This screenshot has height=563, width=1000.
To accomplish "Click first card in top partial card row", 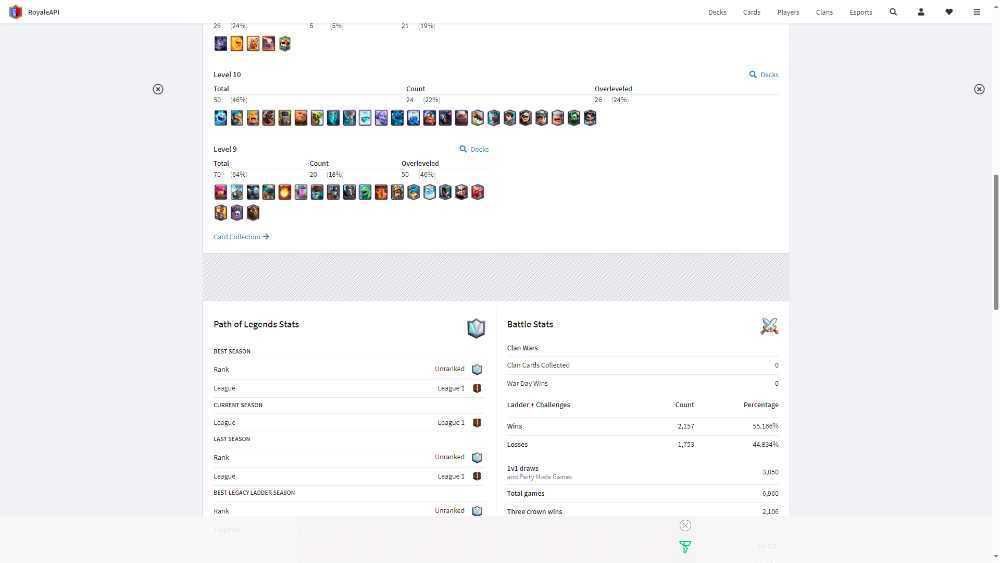I will point(221,43).
